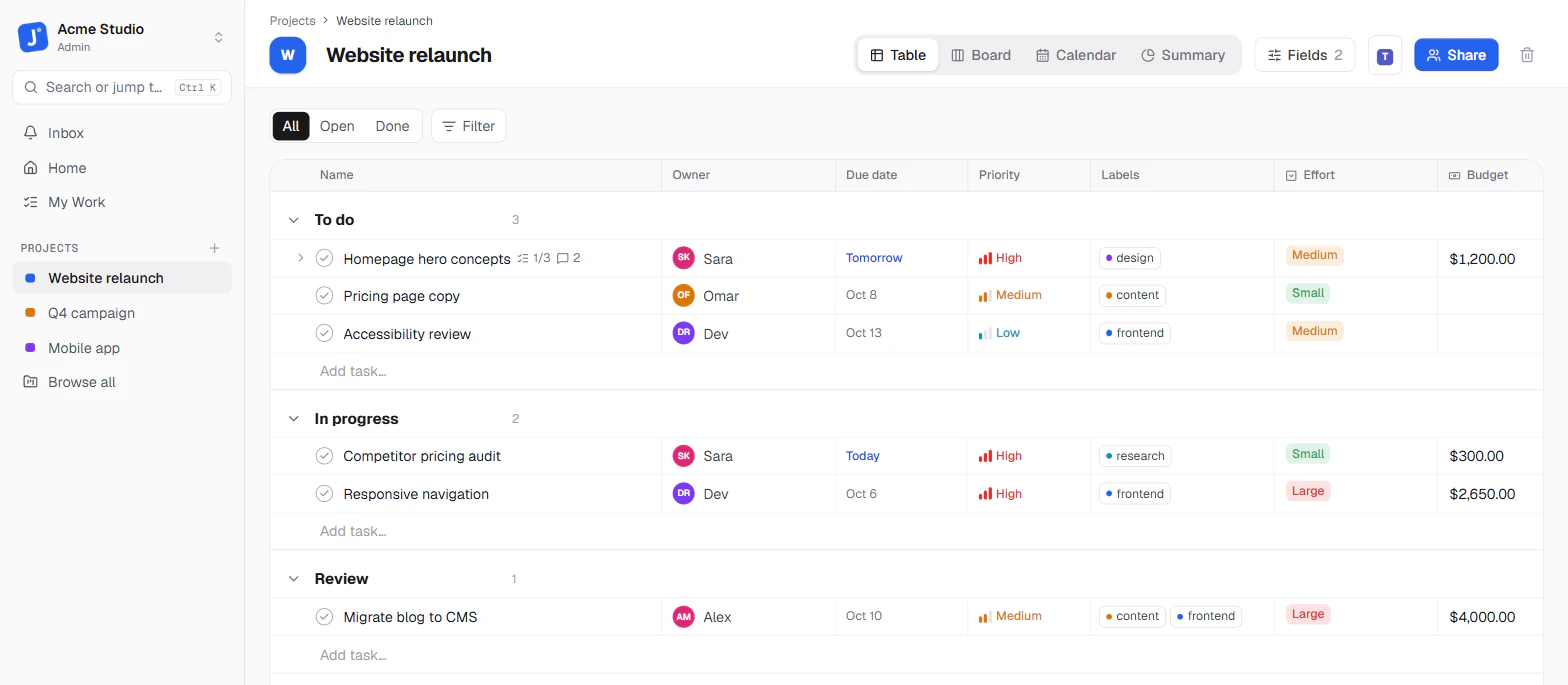Open comments icon on Homepage hero concepts
The height and width of the screenshot is (685, 1568).
click(569, 258)
